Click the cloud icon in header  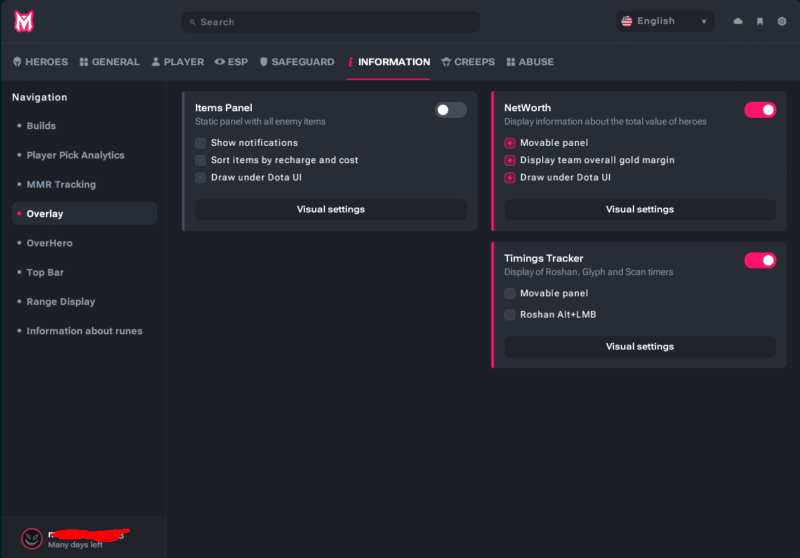pyautogui.click(x=738, y=21)
